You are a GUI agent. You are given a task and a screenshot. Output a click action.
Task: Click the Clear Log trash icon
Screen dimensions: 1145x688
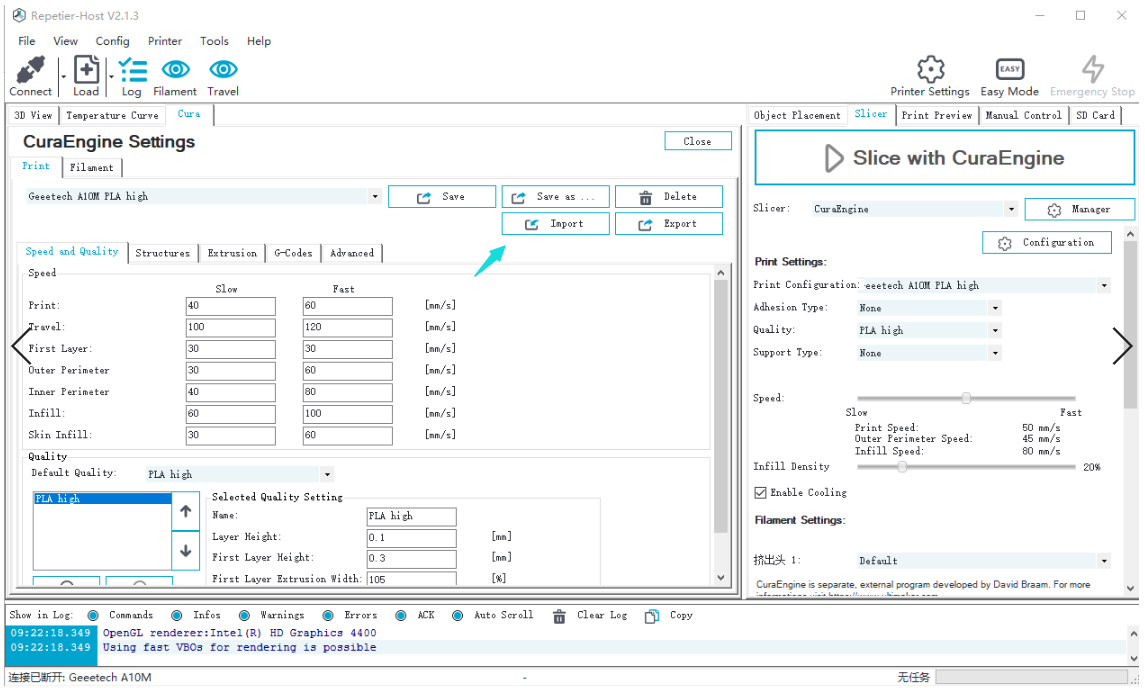click(x=559, y=616)
